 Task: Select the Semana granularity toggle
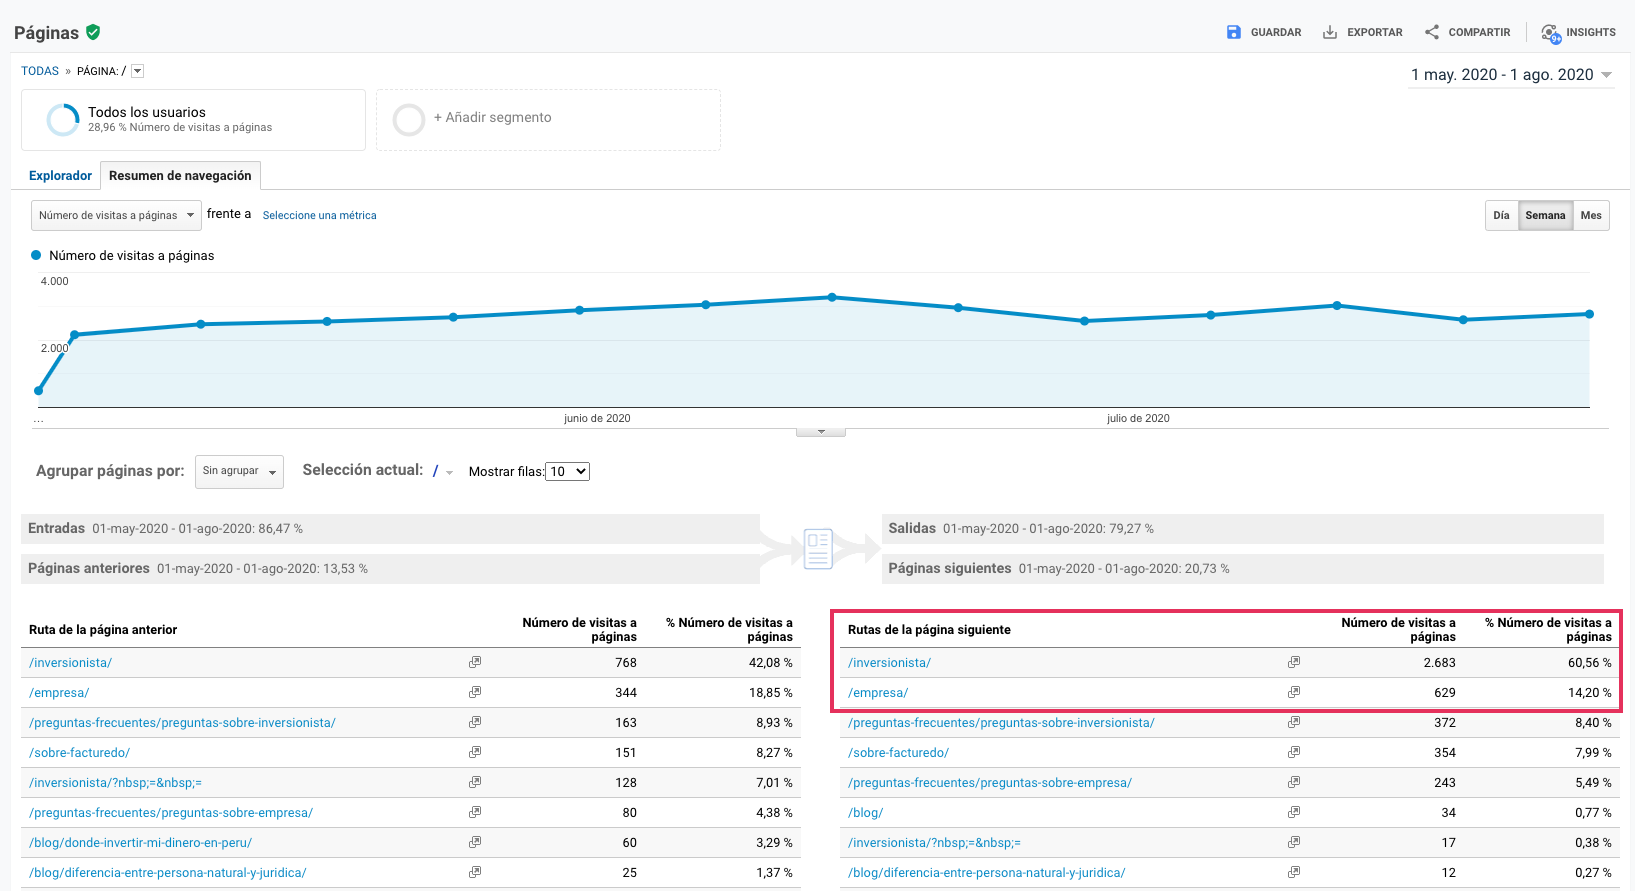[x=1545, y=216]
